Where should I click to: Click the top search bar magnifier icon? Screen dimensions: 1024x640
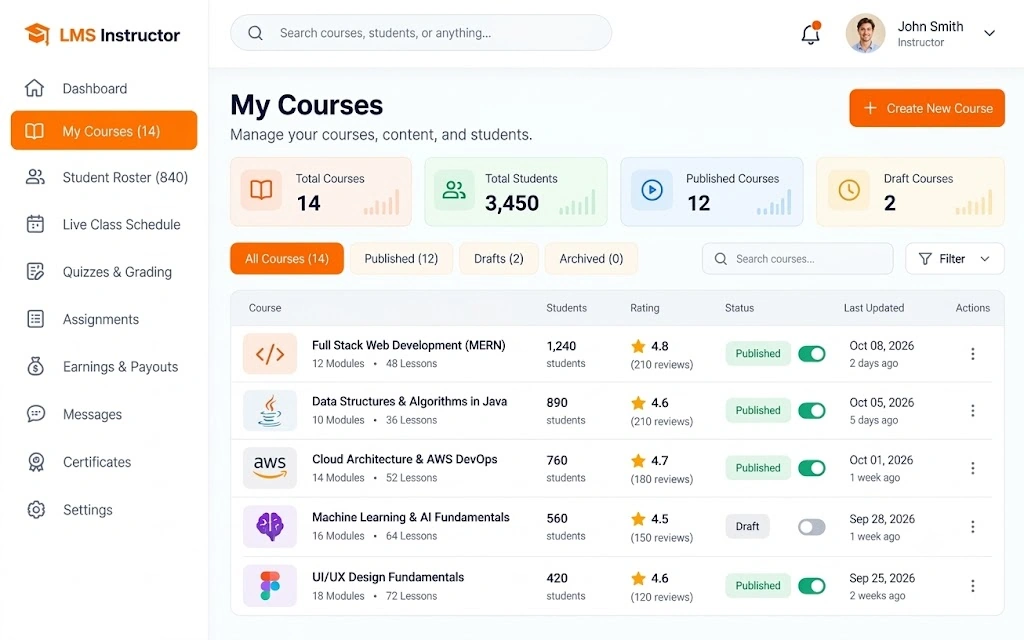click(255, 33)
